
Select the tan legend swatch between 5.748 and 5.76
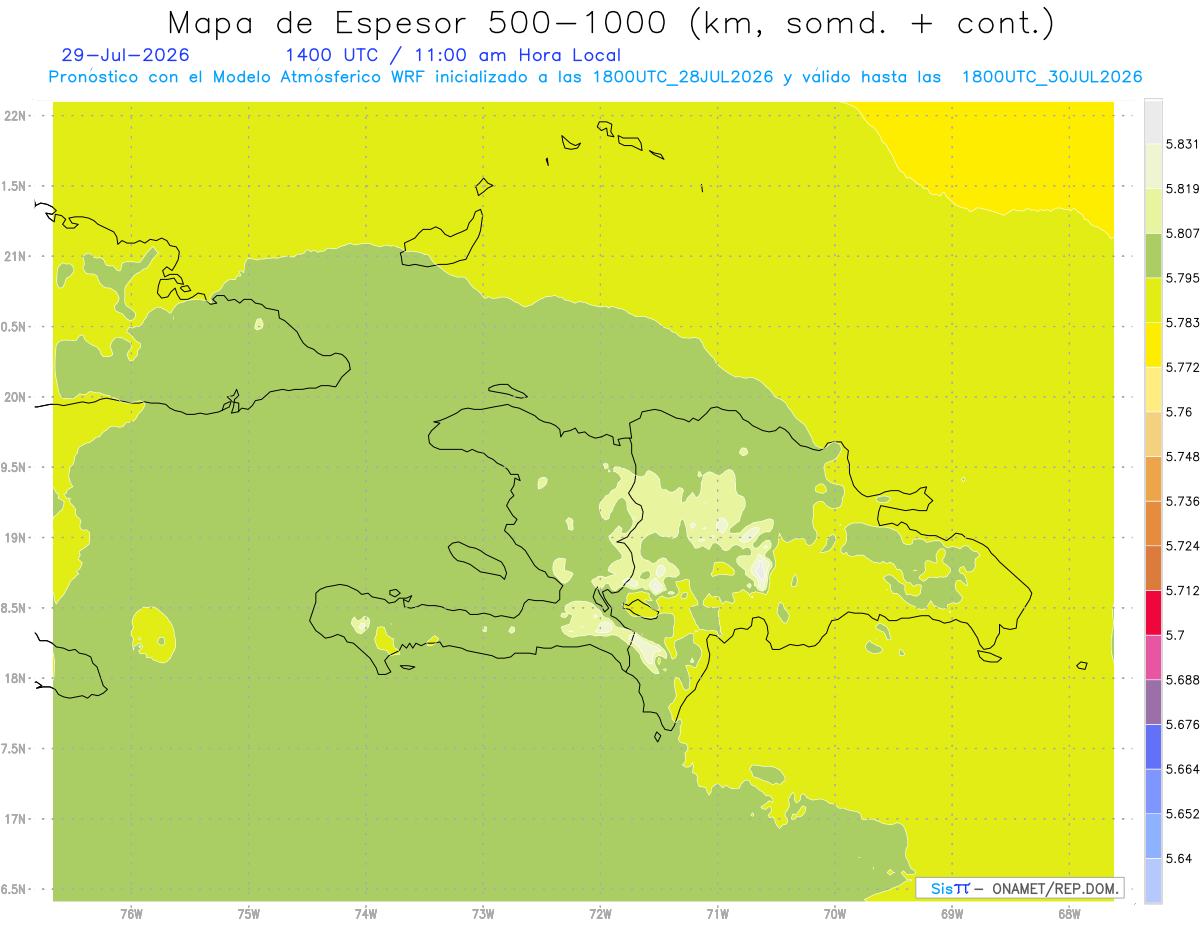pos(1153,434)
